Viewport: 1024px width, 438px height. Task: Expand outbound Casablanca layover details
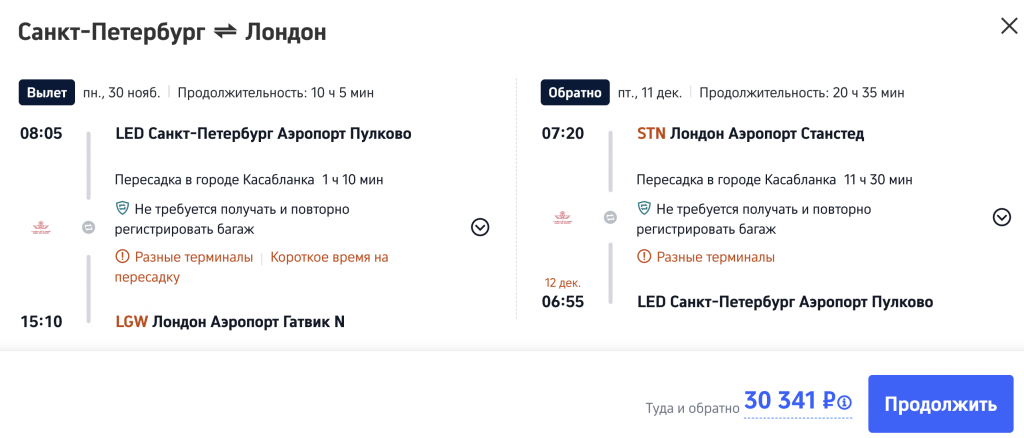[x=480, y=227]
